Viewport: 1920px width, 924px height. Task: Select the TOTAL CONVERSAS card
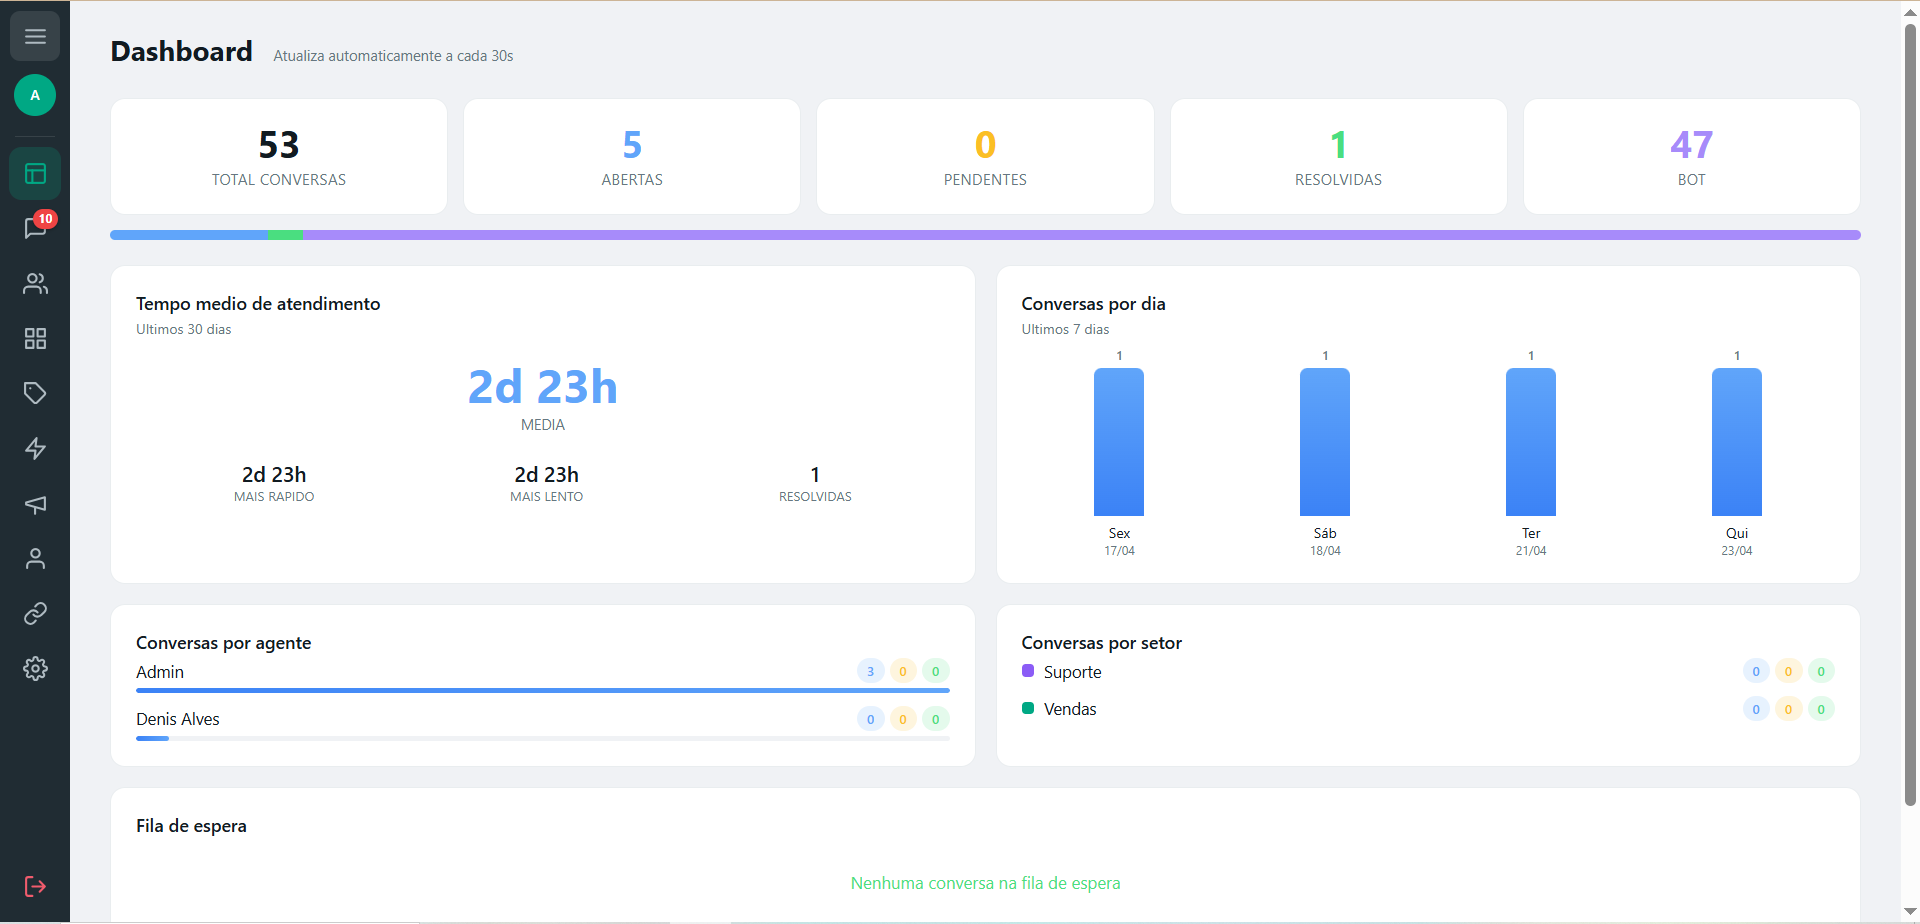[278, 156]
